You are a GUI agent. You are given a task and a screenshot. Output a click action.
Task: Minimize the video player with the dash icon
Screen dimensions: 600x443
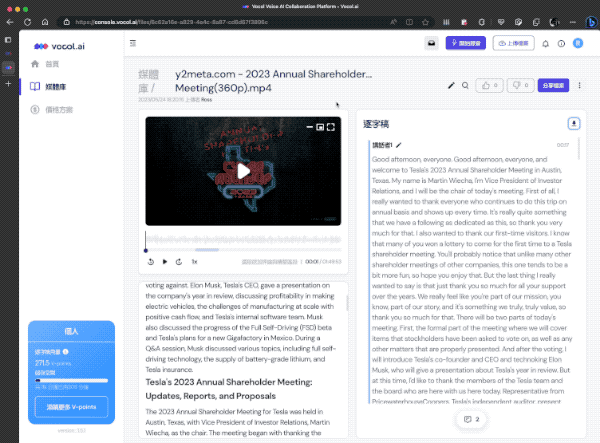pos(310,127)
